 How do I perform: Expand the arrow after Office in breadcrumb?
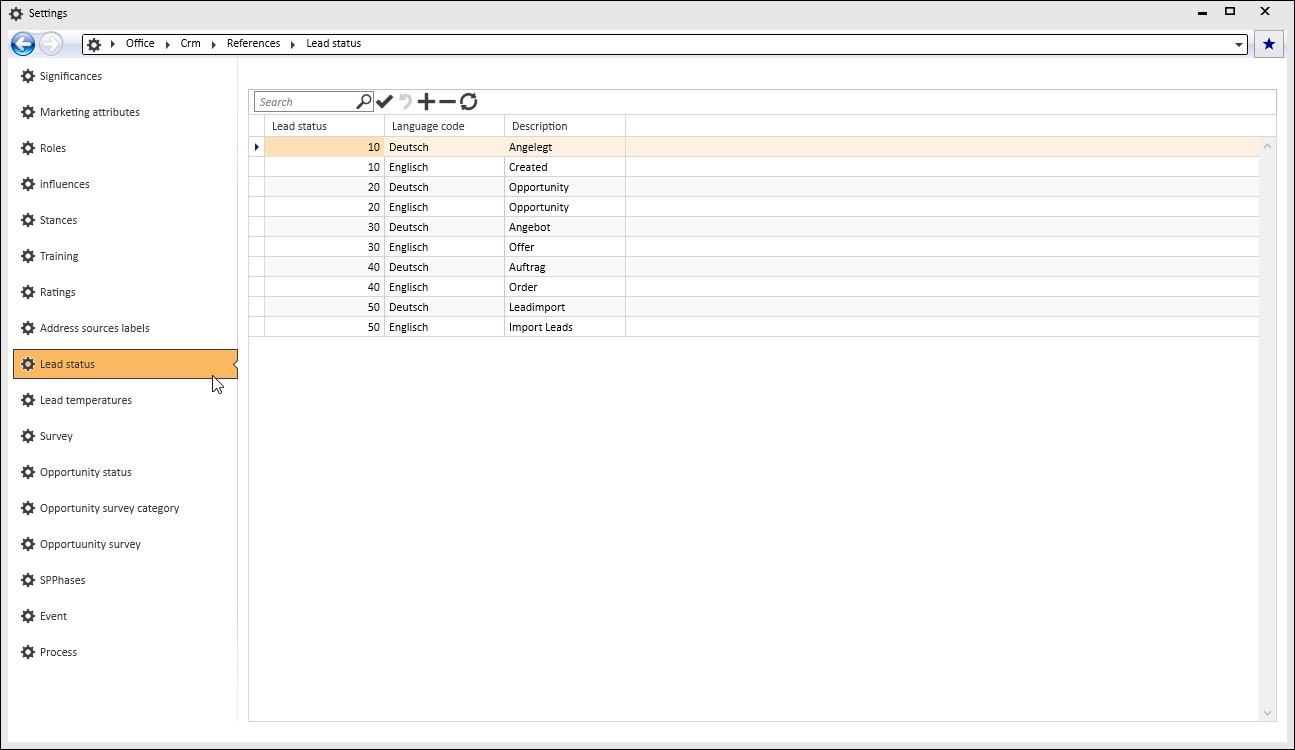click(168, 45)
